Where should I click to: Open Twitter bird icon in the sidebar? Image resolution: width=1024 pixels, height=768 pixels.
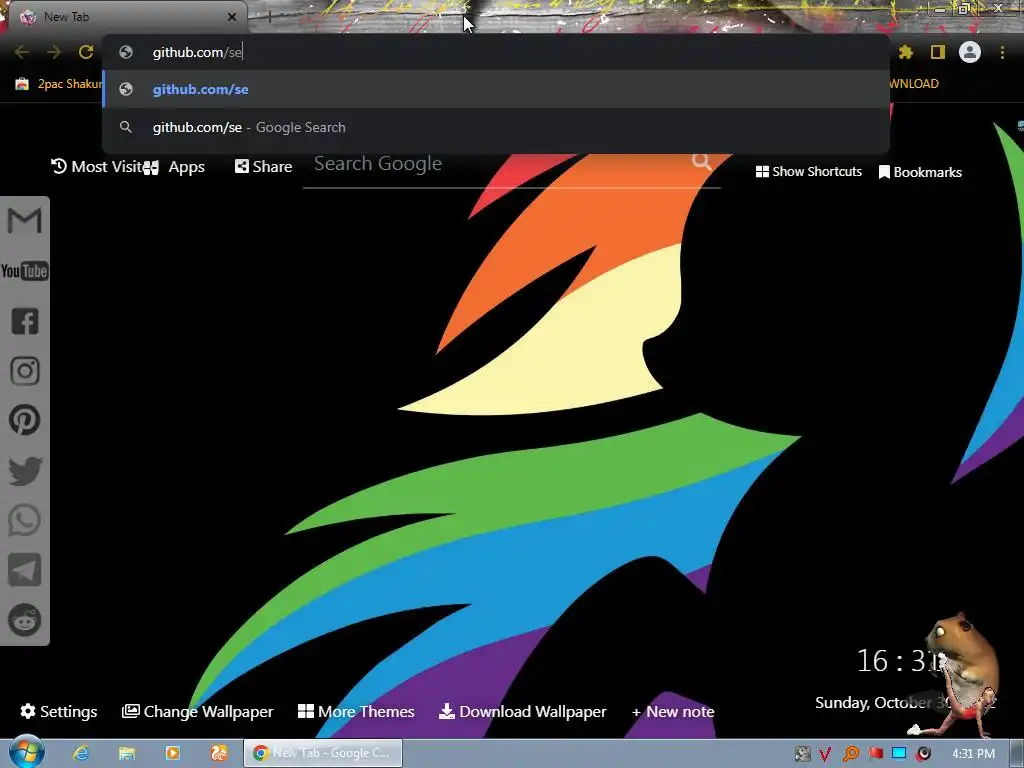pos(25,470)
